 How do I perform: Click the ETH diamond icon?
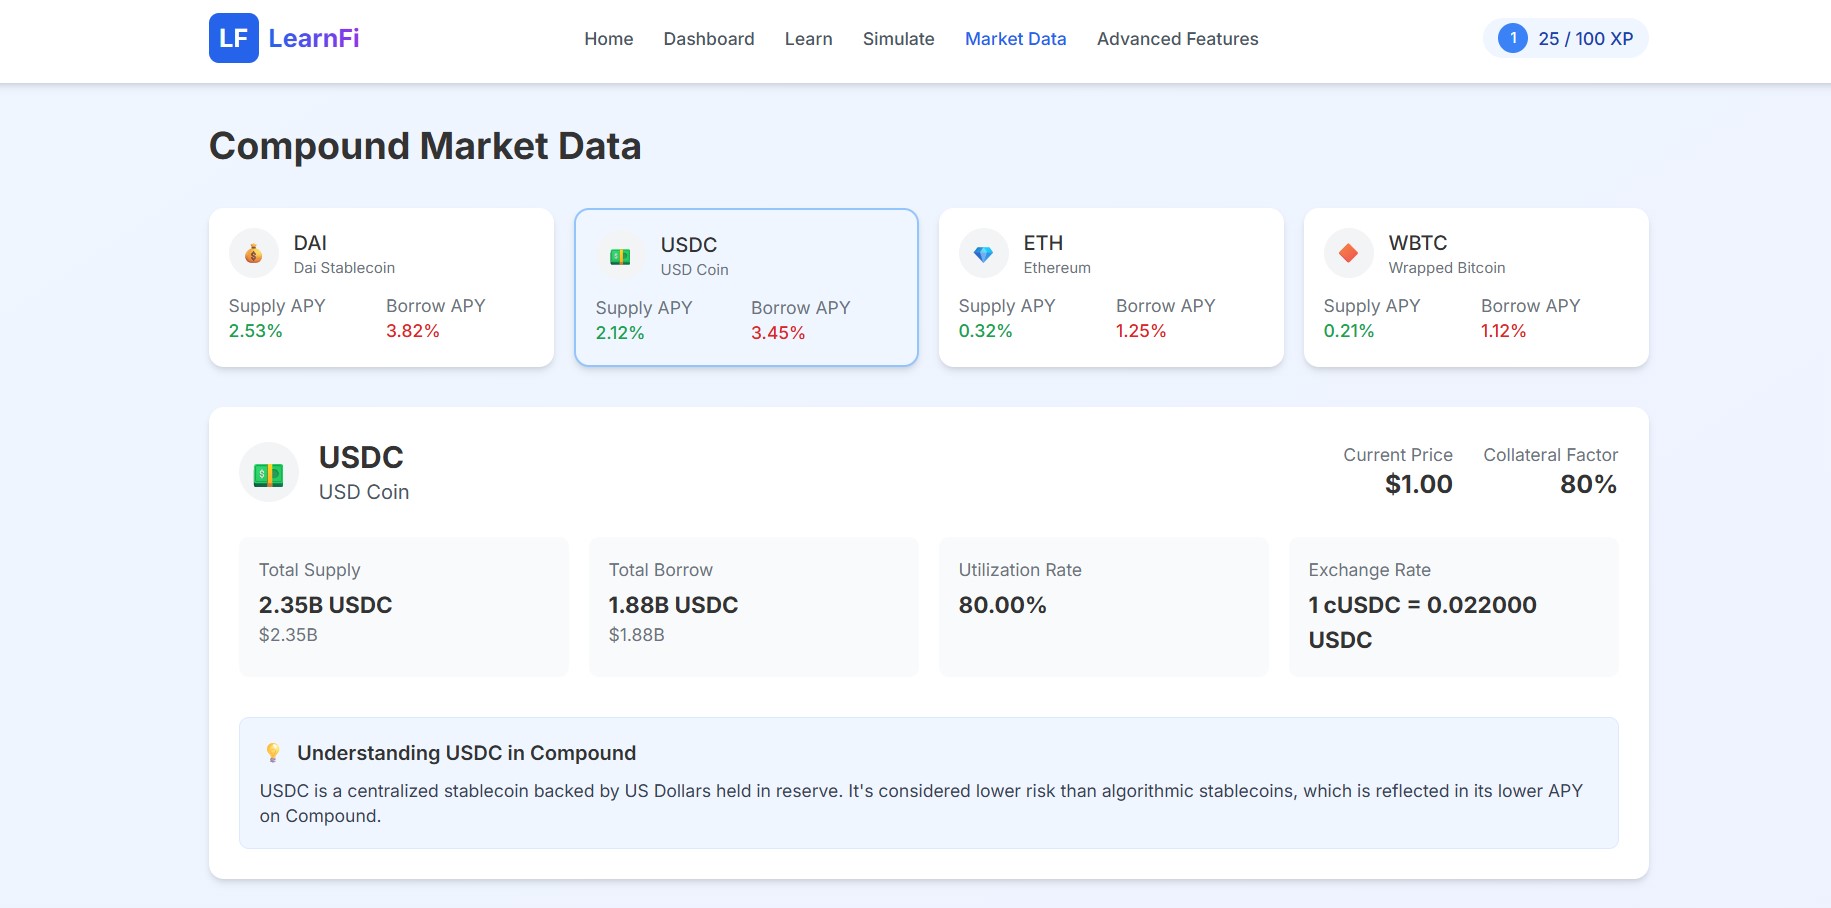pyautogui.click(x=984, y=254)
